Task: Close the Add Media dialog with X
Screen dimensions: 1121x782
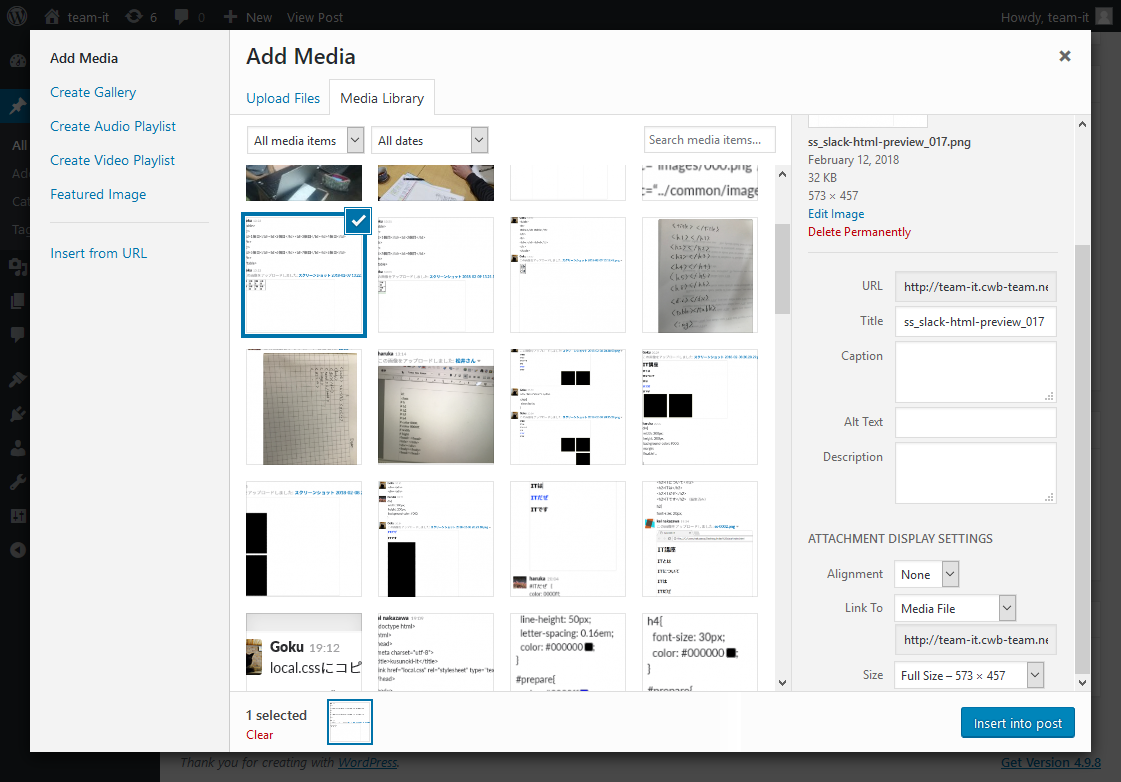Action: (1065, 57)
